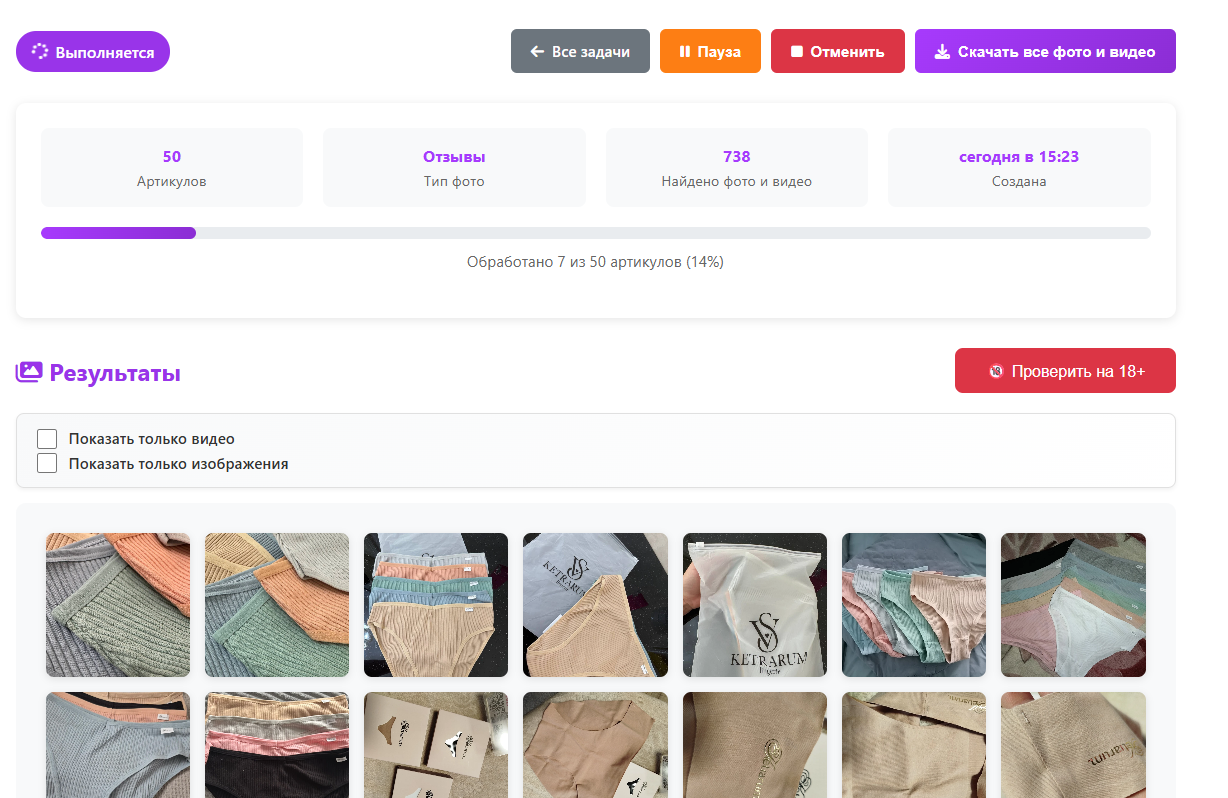Image resolution: width=1228 pixels, height=798 pixels.
Task: Click the images icon beside Результаты heading
Action: click(29, 373)
